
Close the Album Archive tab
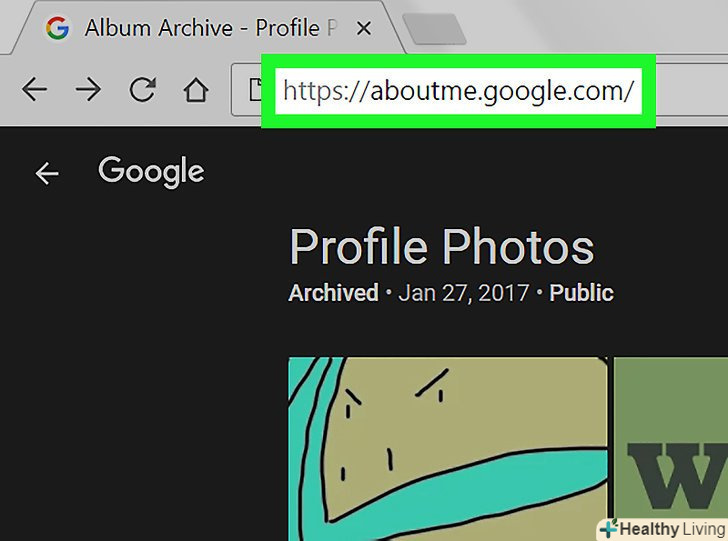[x=363, y=29]
